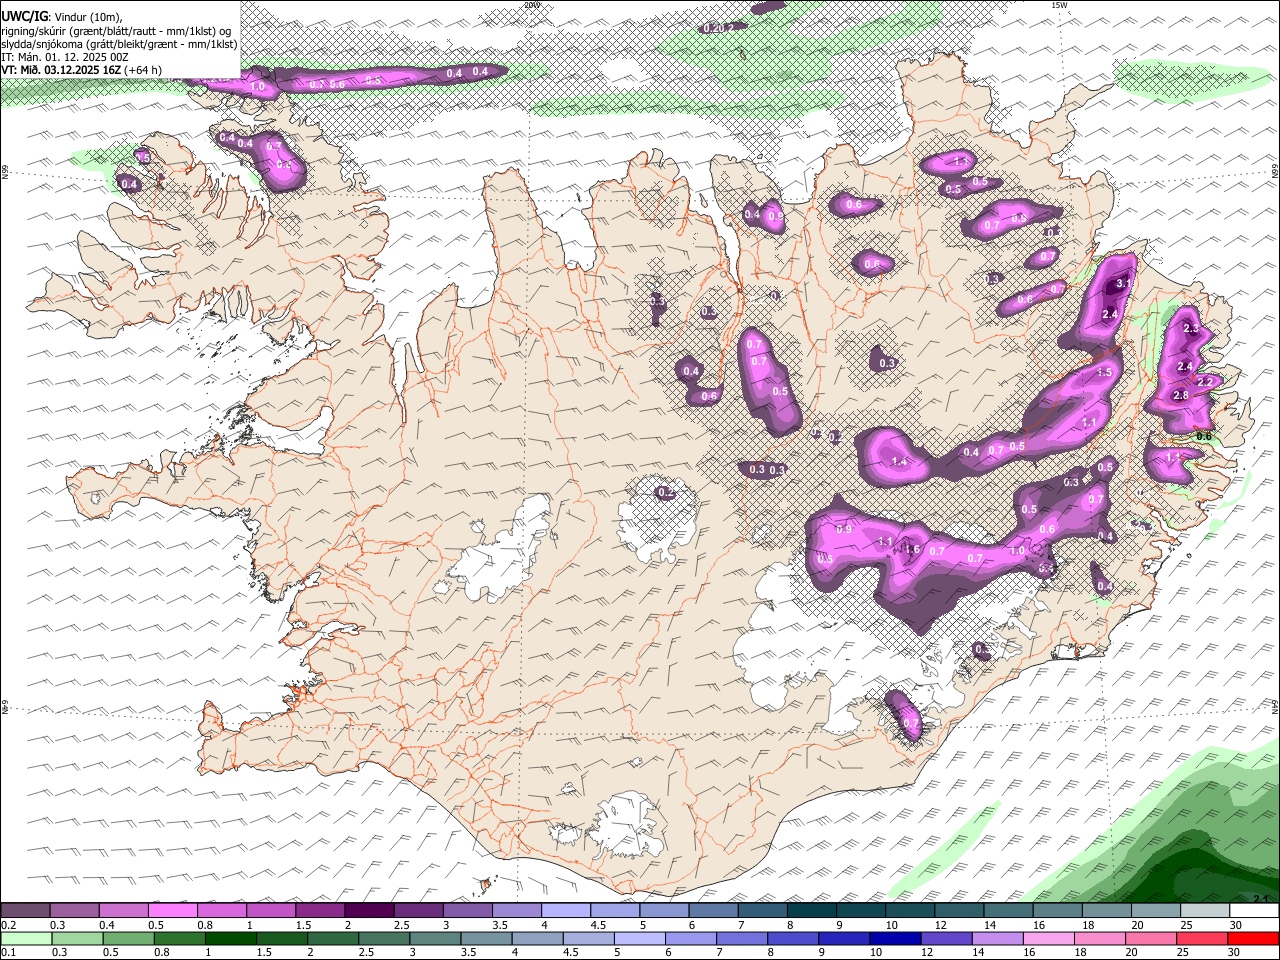1280x960 pixels.
Task: Click the 2.3 snowfall value on east coast
Action: point(1190,329)
